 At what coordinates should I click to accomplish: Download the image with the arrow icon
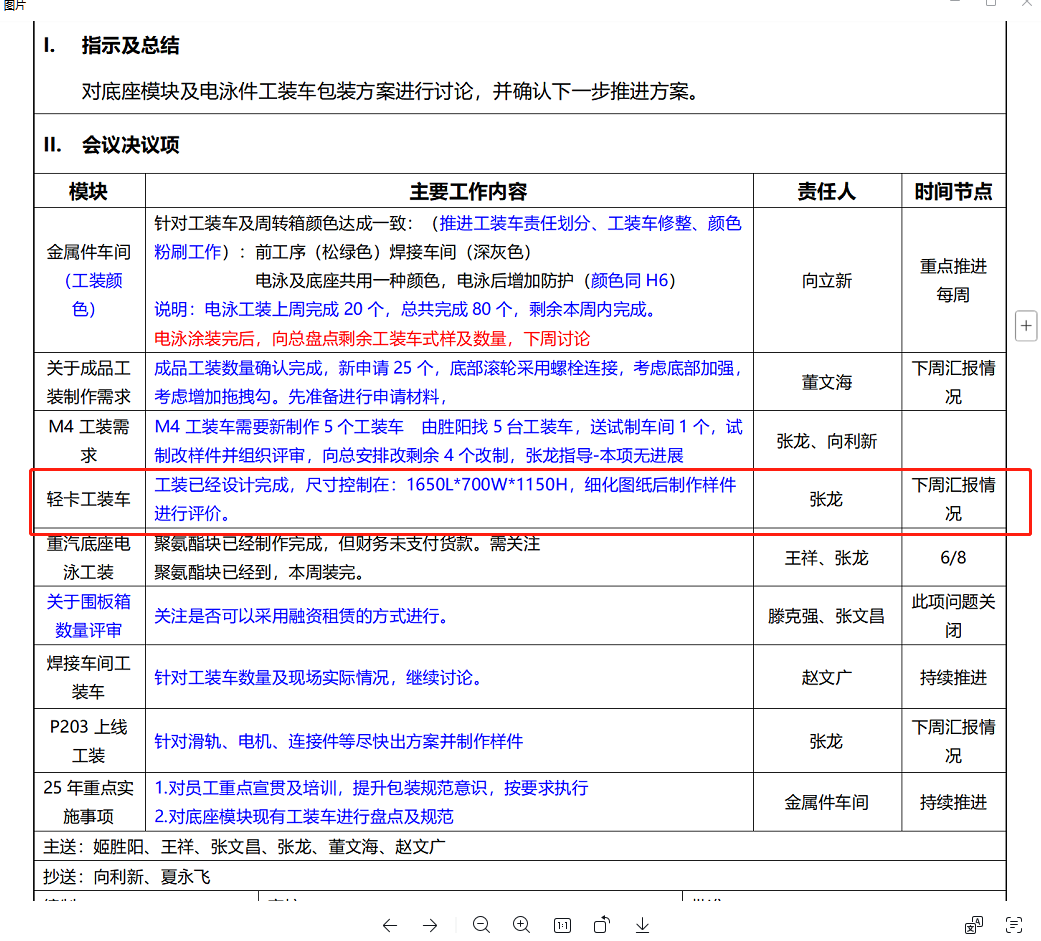(642, 925)
